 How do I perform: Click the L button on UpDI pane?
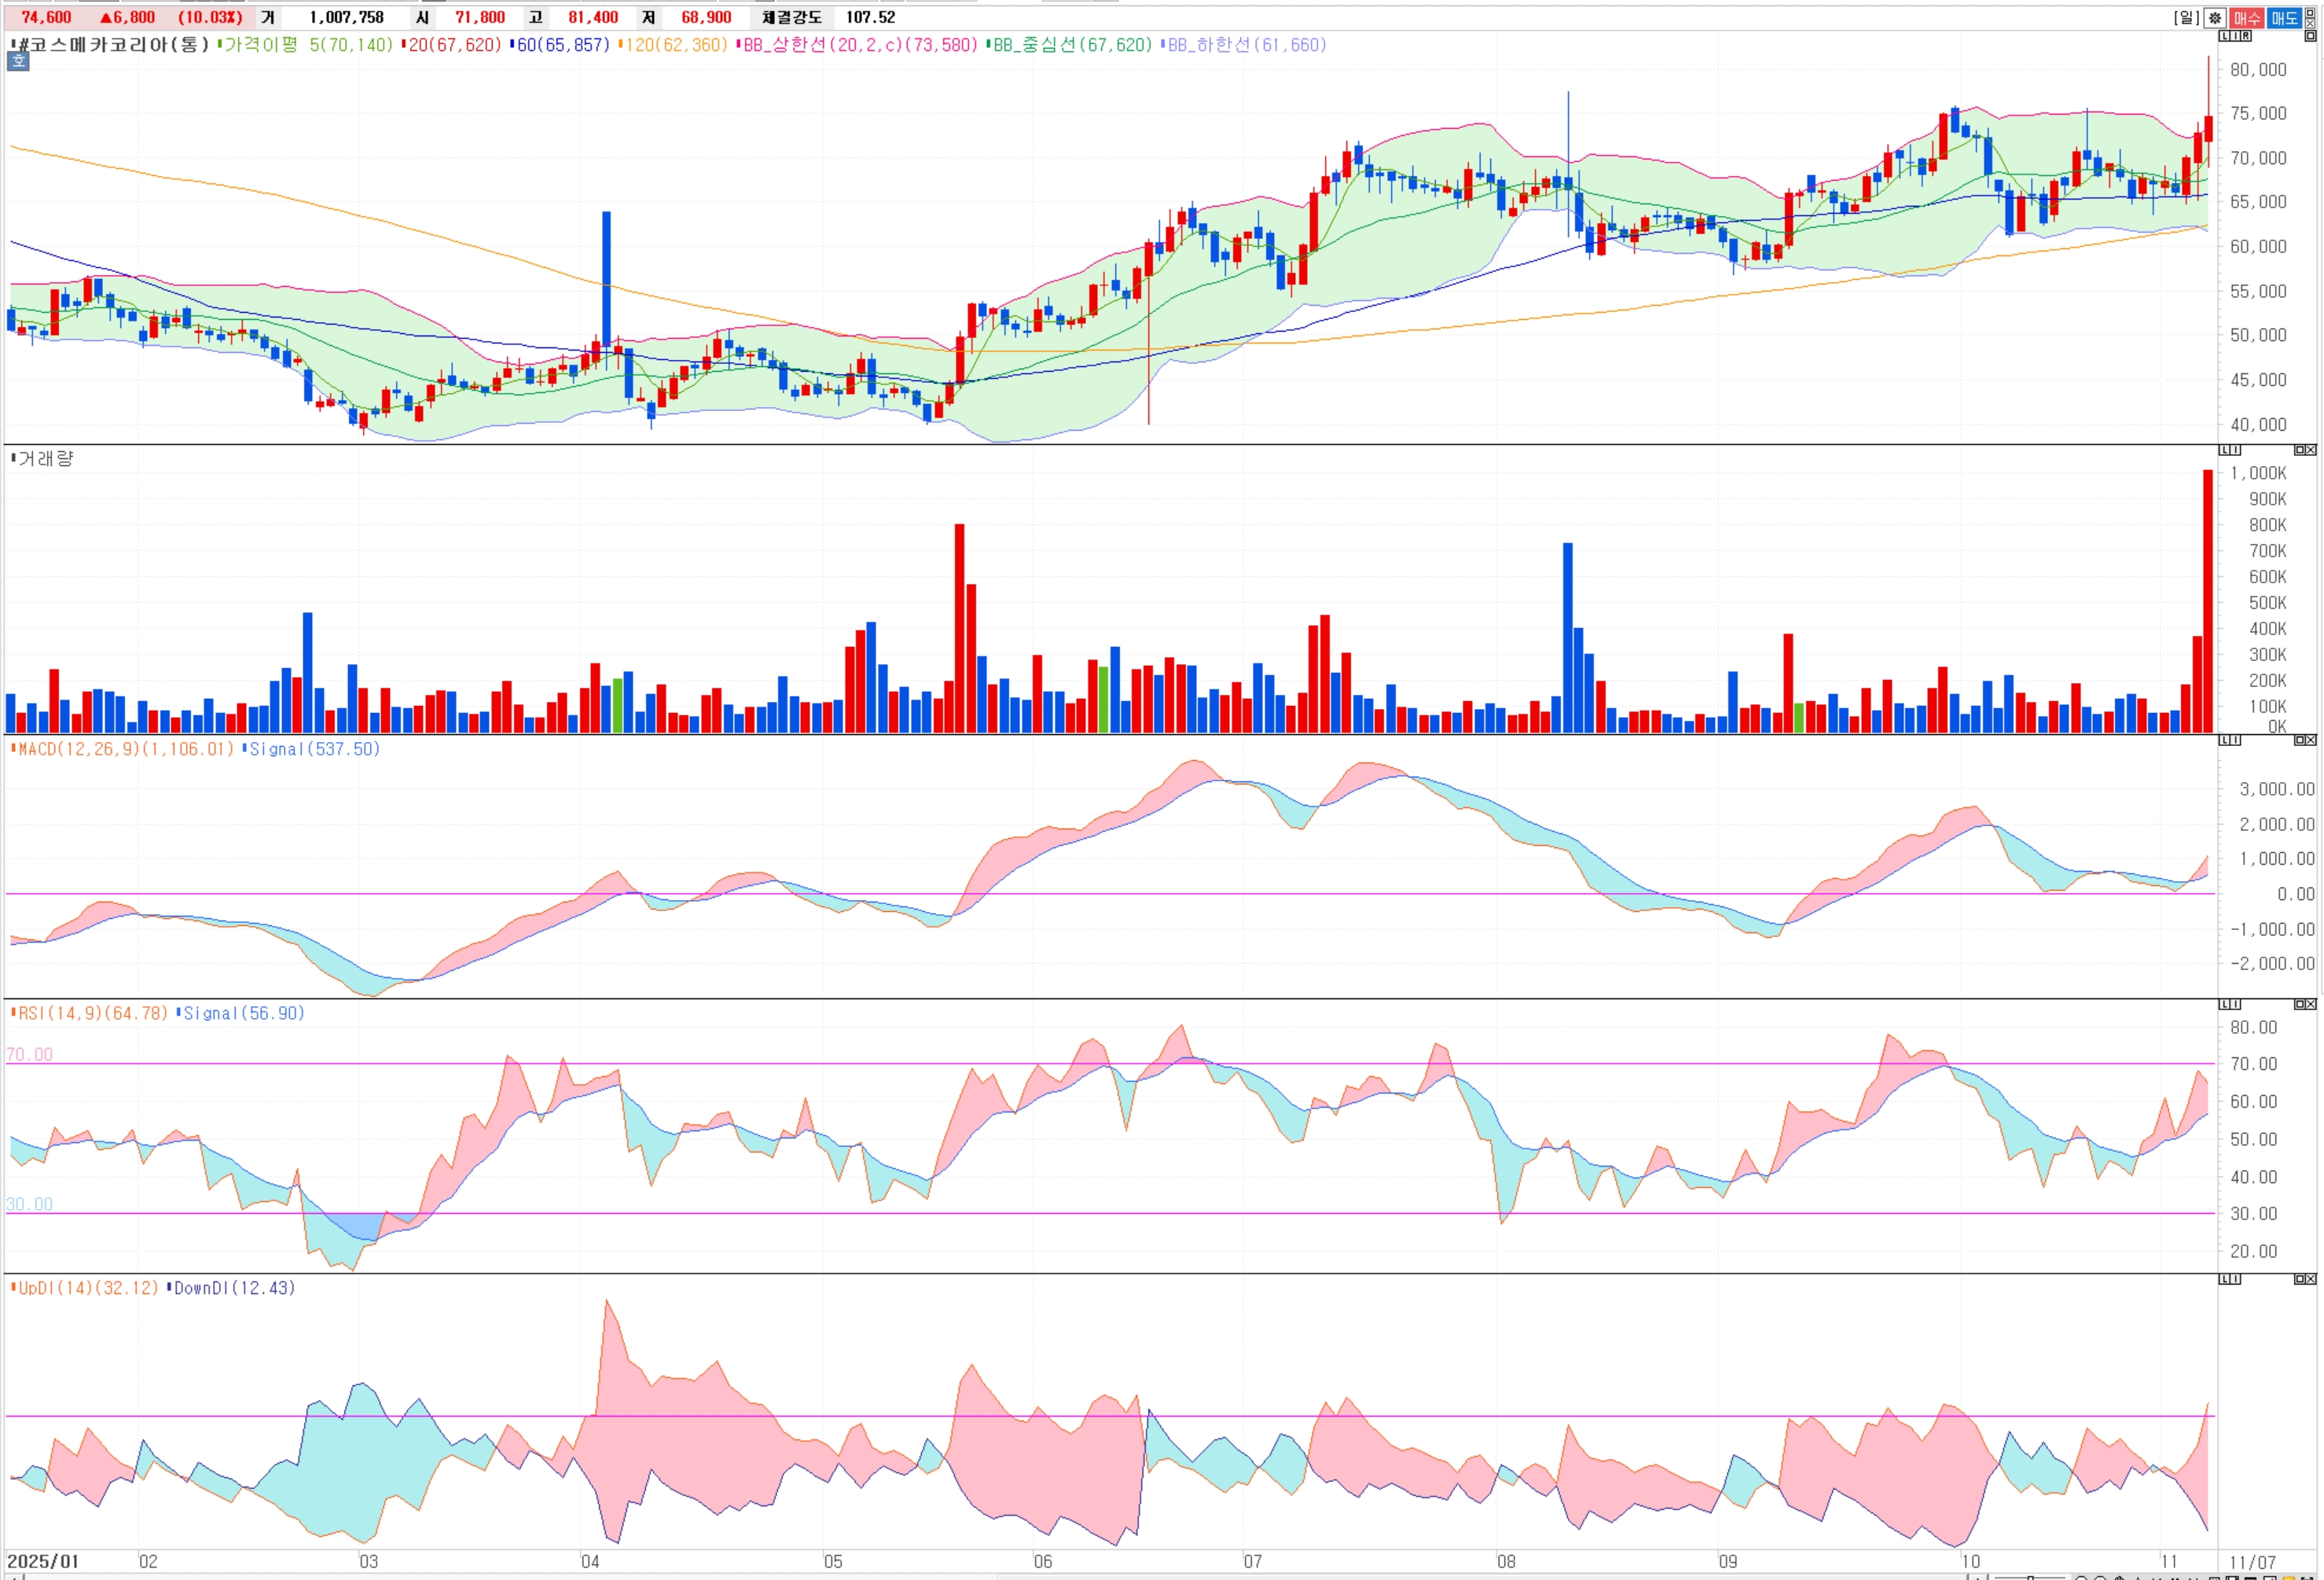(2225, 1279)
